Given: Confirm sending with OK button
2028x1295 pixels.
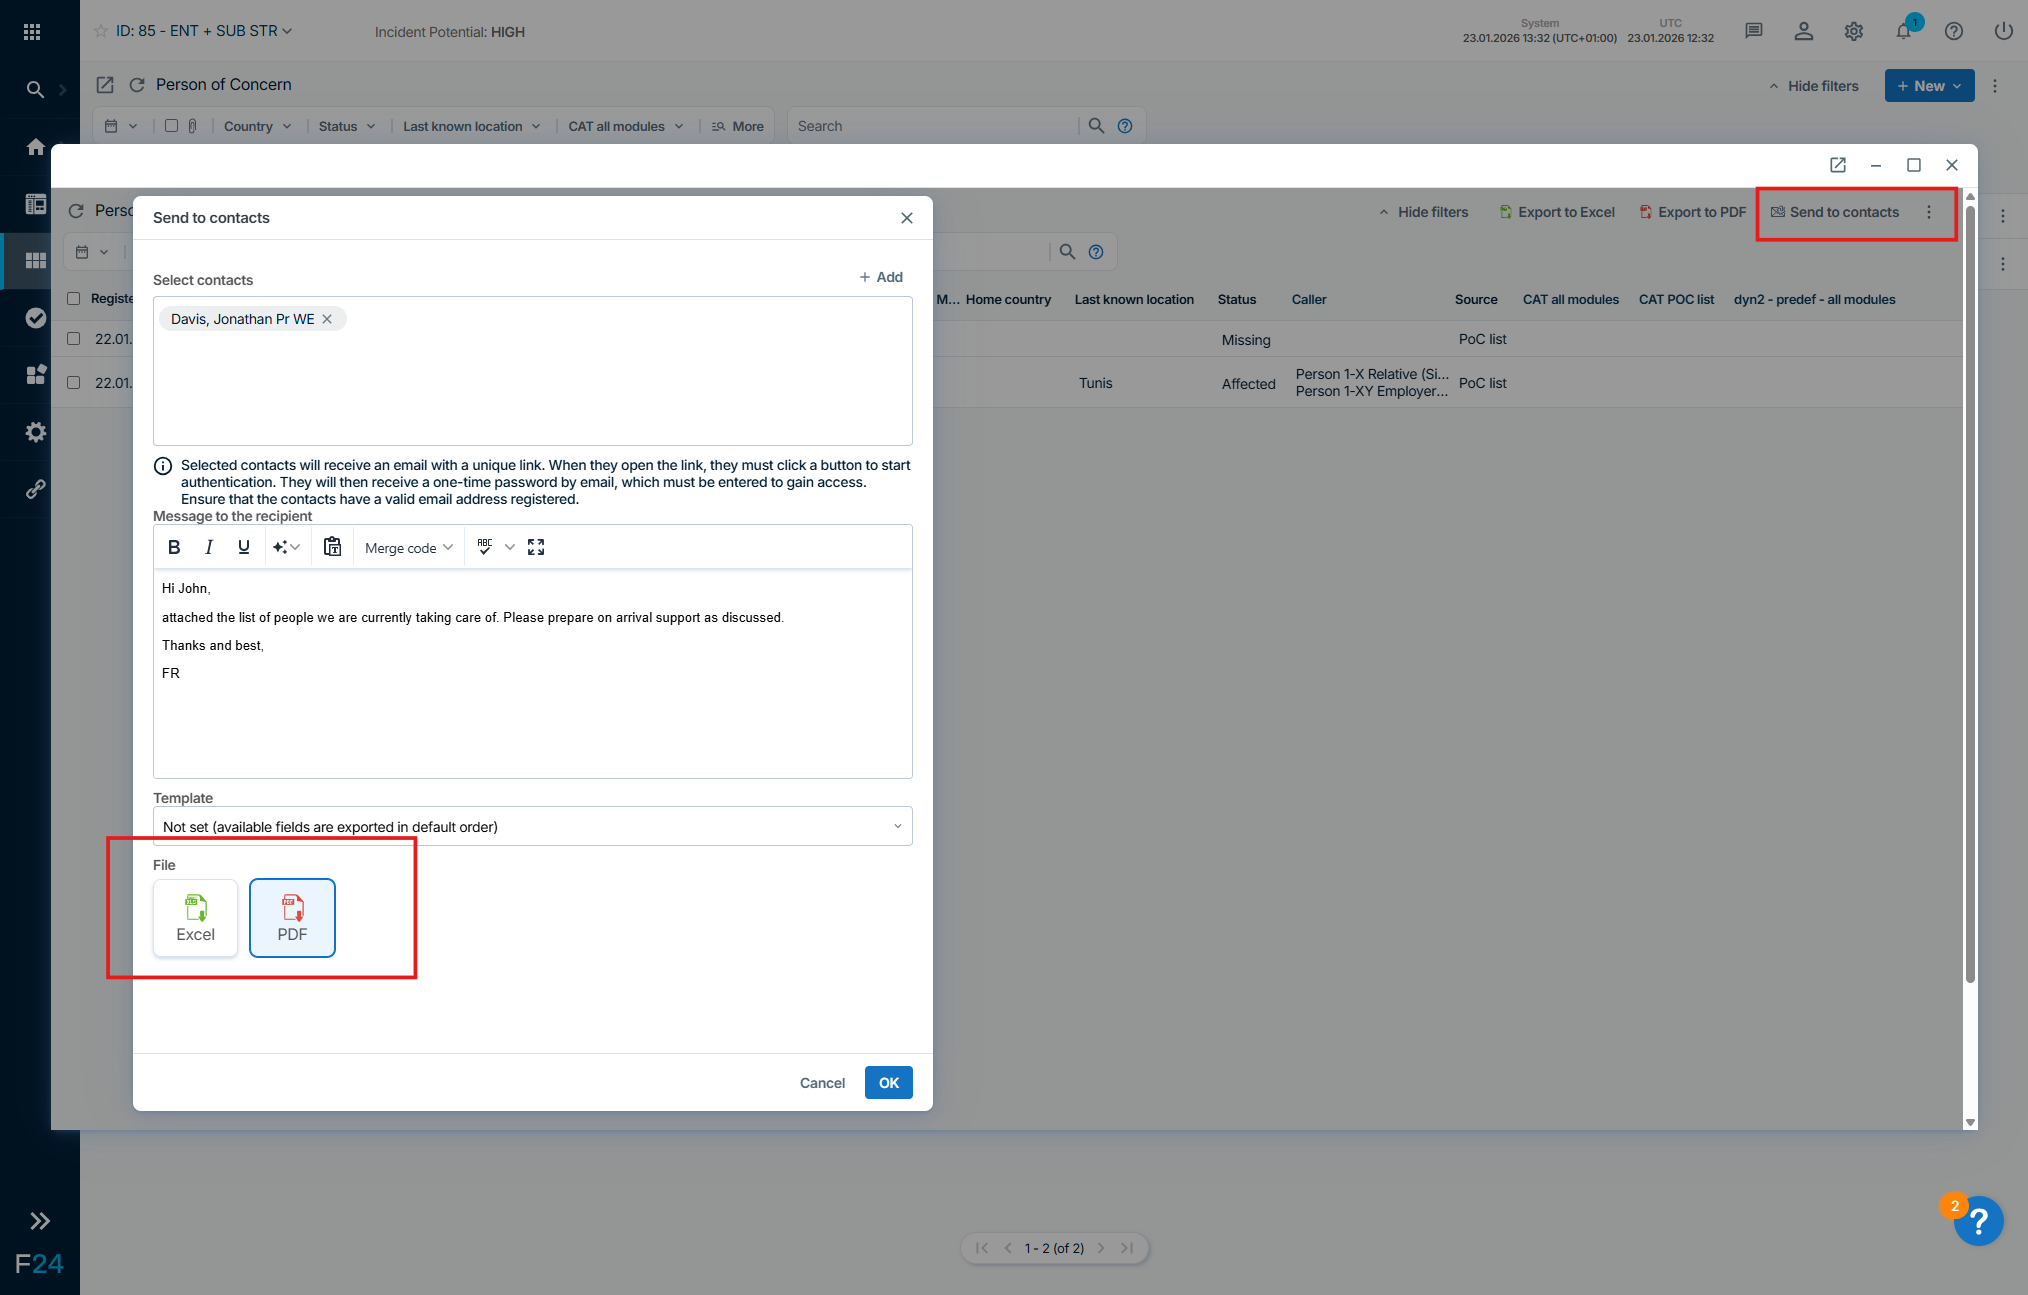Looking at the screenshot, I should 888,1083.
